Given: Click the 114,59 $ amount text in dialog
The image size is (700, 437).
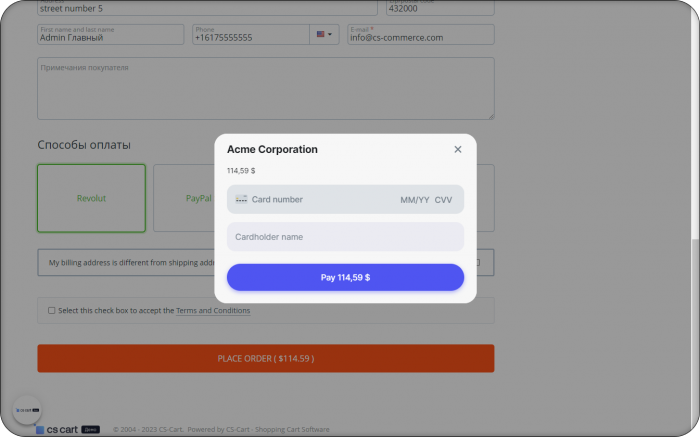Looking at the screenshot, I should tap(241, 171).
